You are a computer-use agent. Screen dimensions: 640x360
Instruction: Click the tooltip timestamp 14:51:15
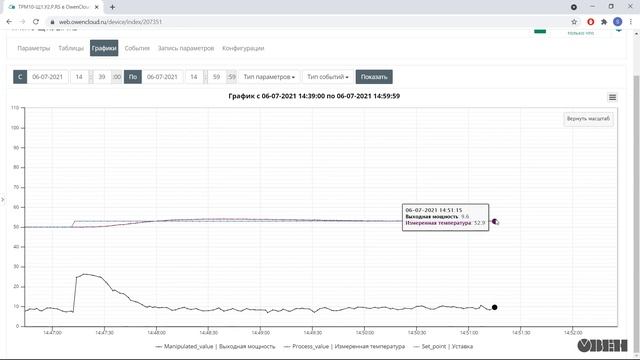(x=434, y=210)
